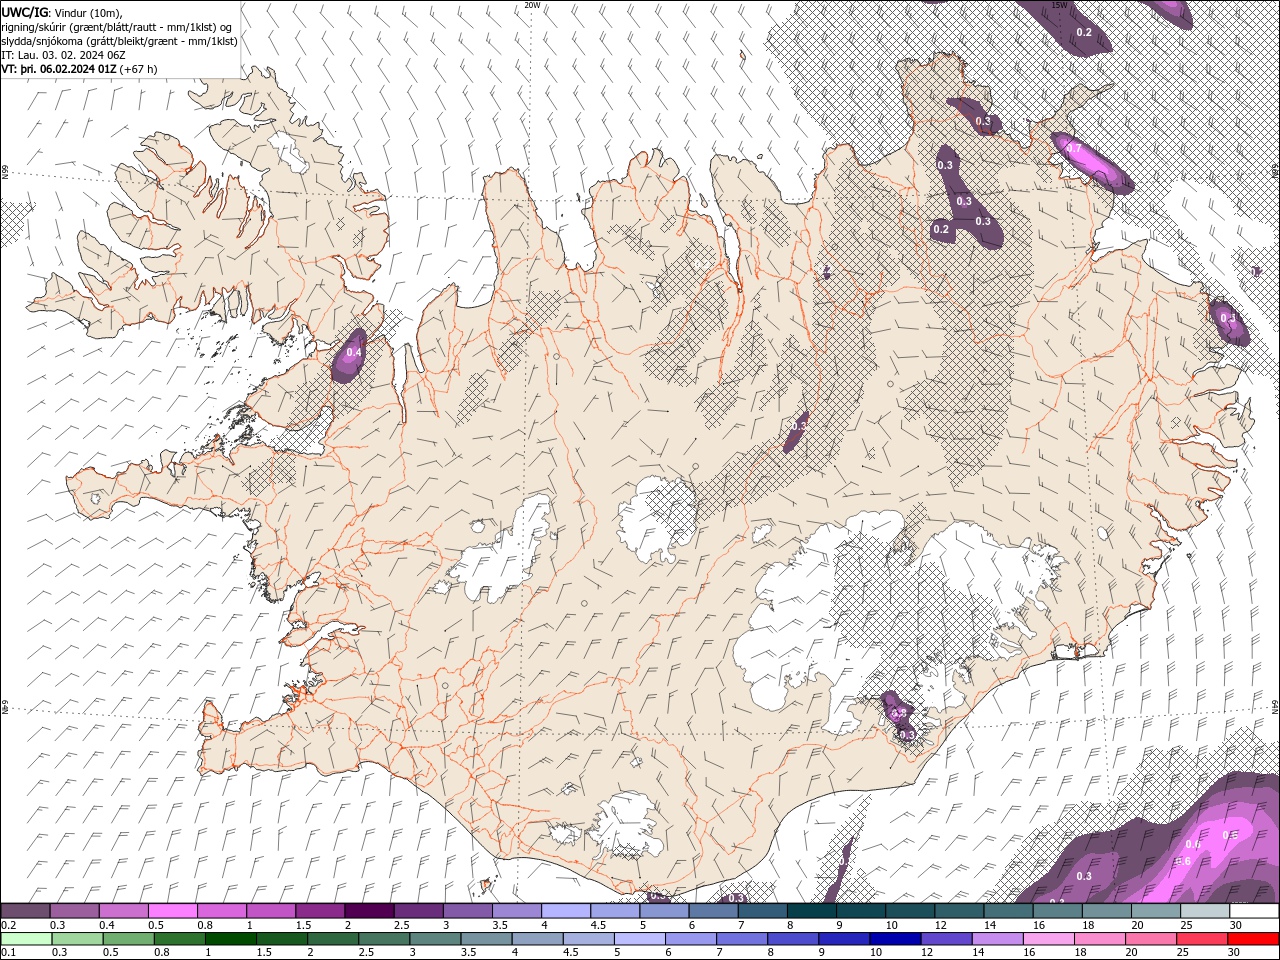Pick the dark teal swatch above upper-row label 9
1280x960 pixels.
coord(811,911)
